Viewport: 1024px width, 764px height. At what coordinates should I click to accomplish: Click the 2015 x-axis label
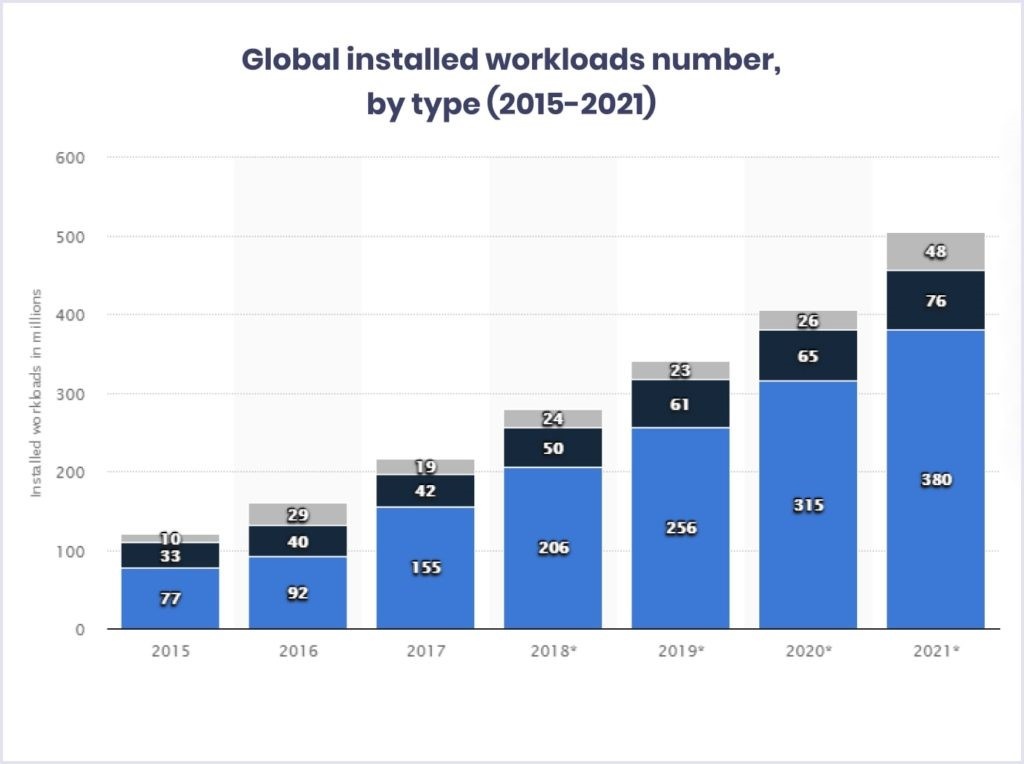tap(170, 651)
